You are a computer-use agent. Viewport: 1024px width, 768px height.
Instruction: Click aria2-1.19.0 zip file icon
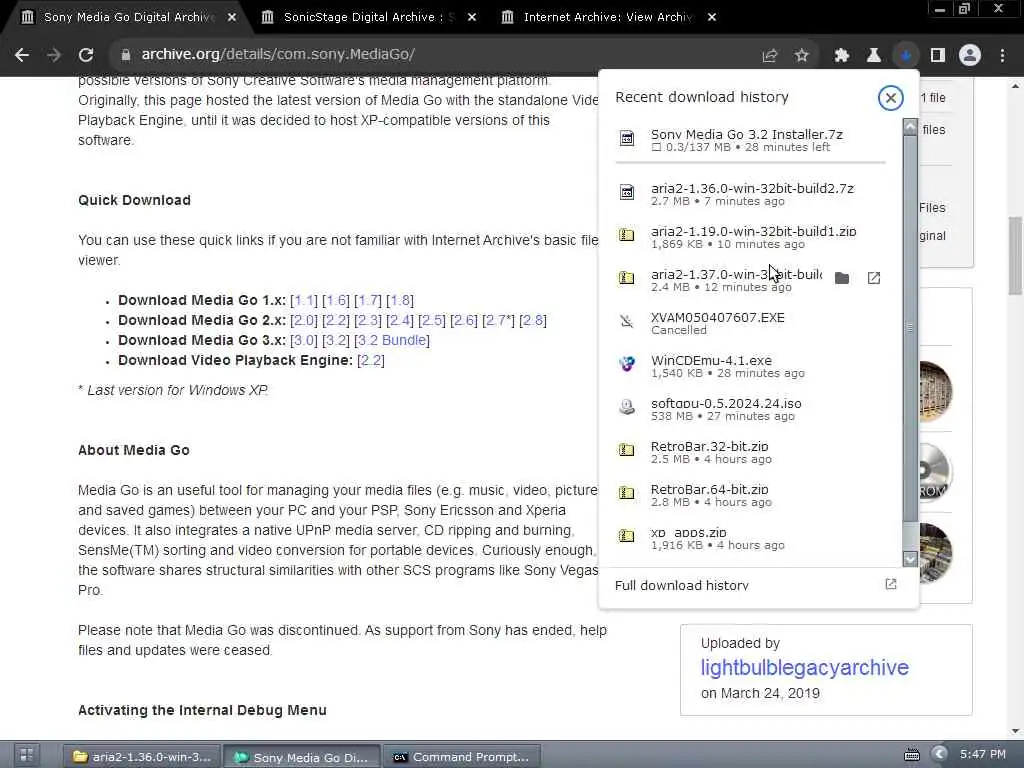(626, 234)
